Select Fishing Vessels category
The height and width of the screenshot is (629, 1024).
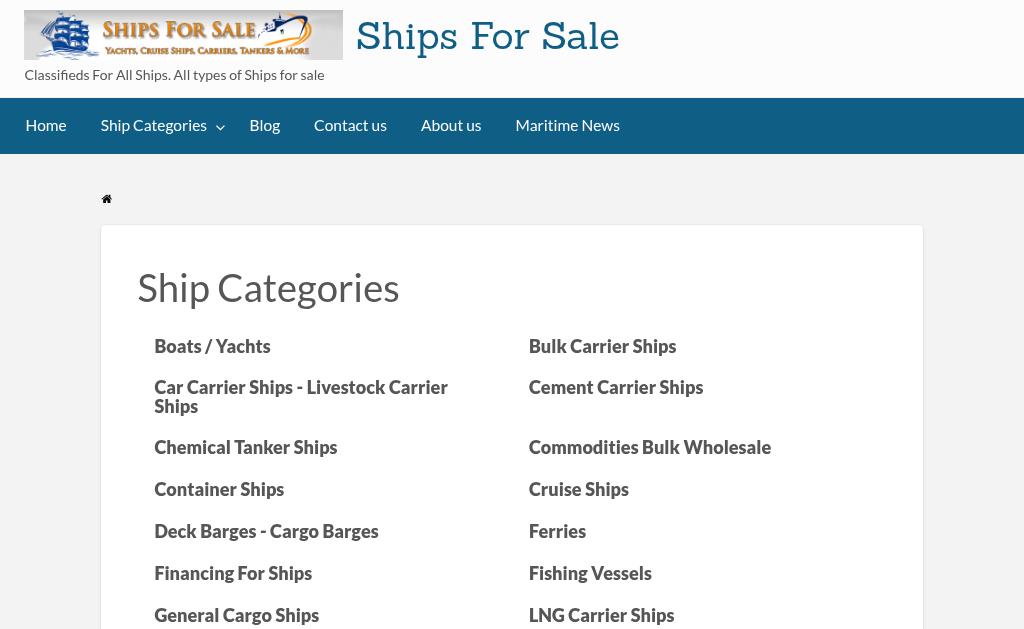590,573
